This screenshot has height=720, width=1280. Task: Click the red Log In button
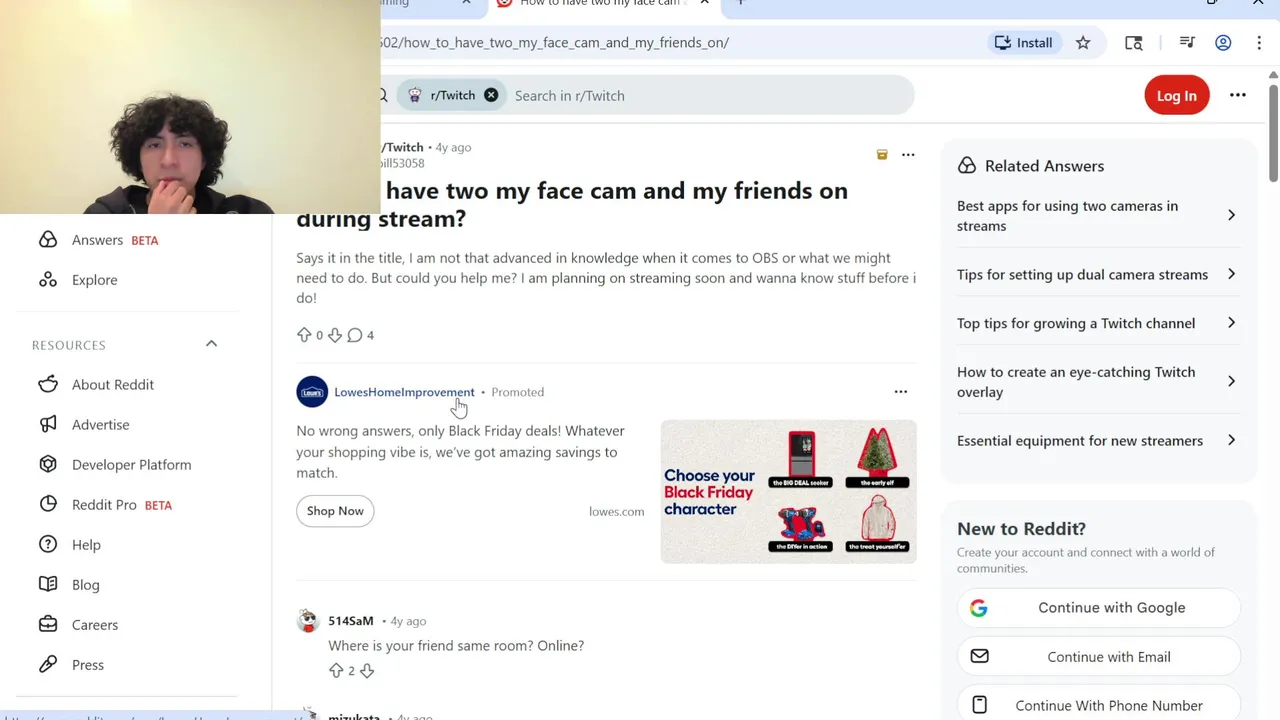tap(1176, 95)
